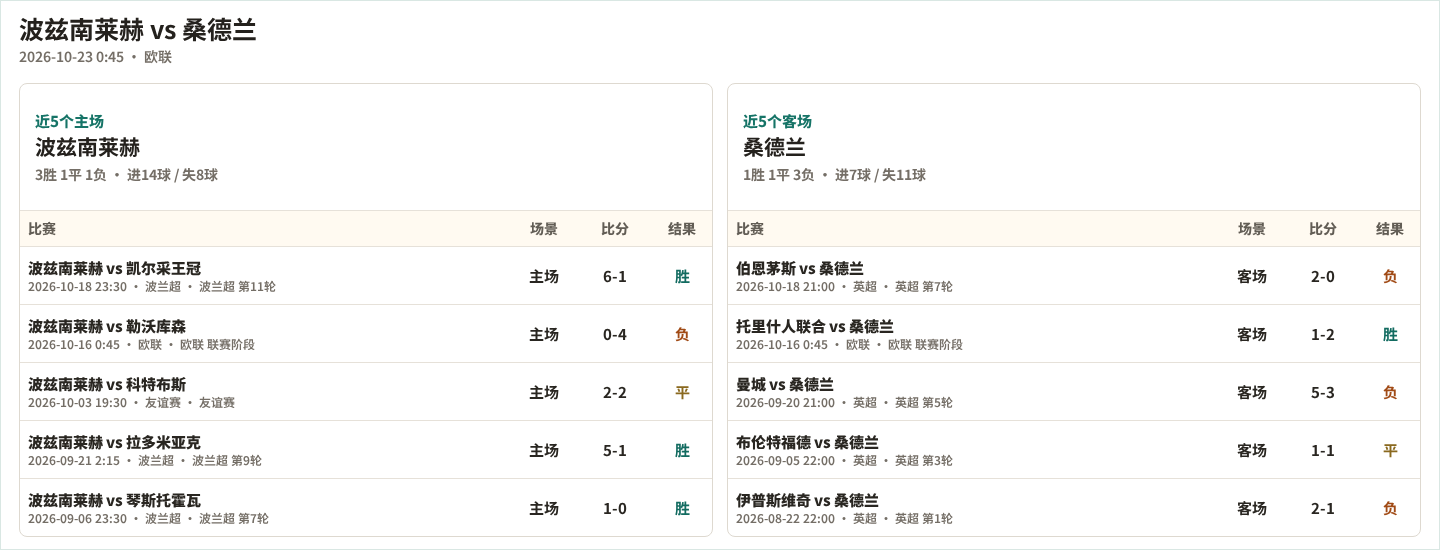This screenshot has height=550, width=1440.
Task: Click the 比分 column header in left table
Action: pos(615,229)
